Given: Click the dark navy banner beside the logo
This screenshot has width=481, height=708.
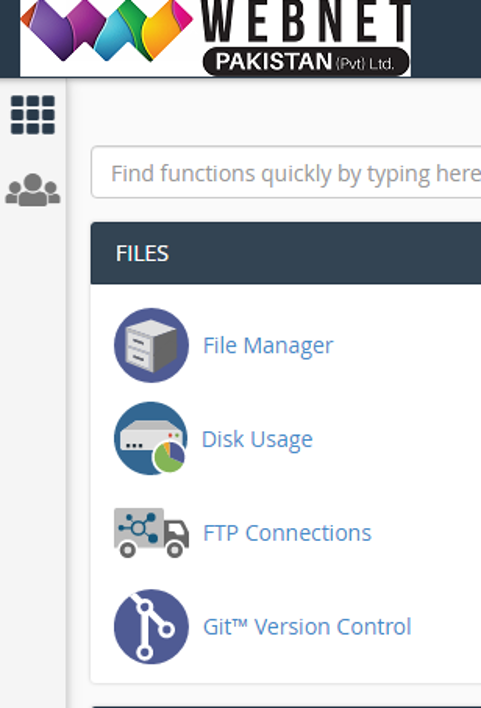Looking at the screenshot, I should 446,38.
